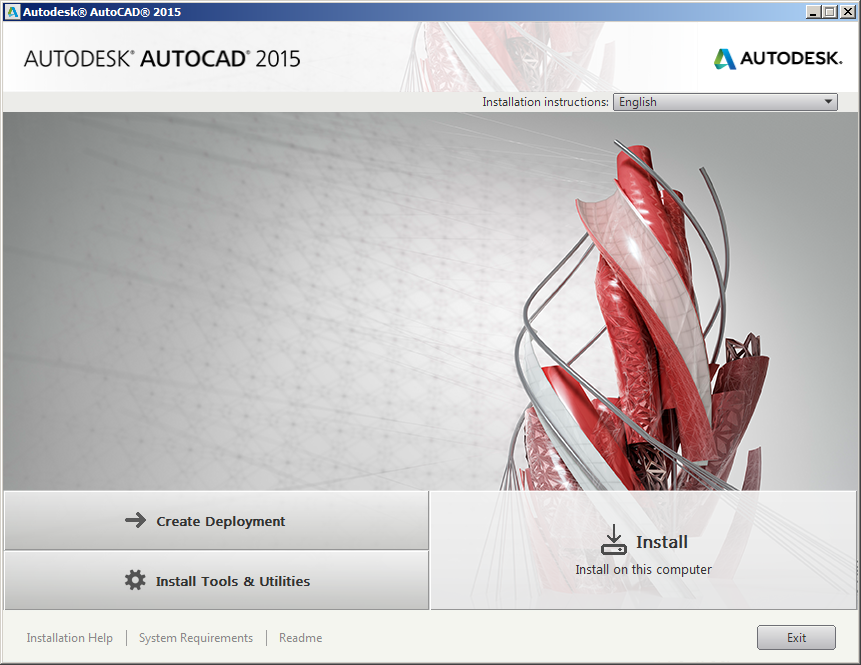Click the "Installation instructions:" label
This screenshot has height=665, width=861.
(545, 102)
